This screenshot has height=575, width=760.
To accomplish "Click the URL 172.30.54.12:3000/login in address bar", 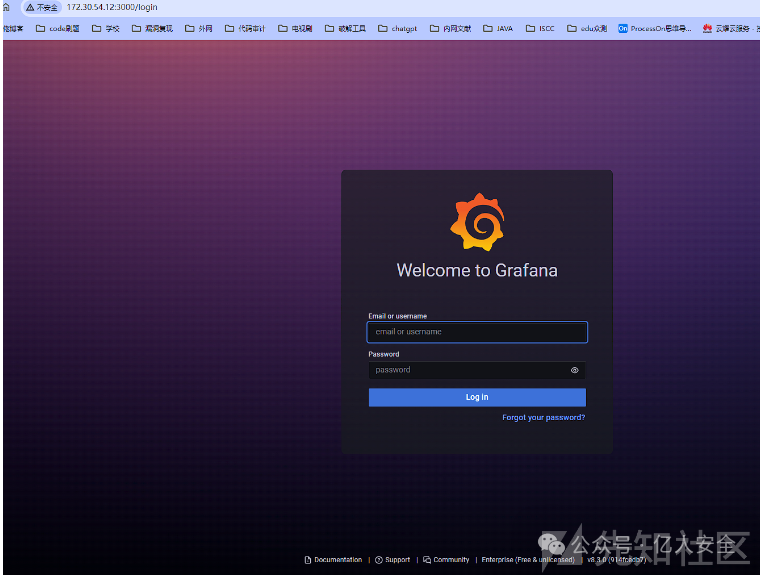I will (x=112, y=7).
